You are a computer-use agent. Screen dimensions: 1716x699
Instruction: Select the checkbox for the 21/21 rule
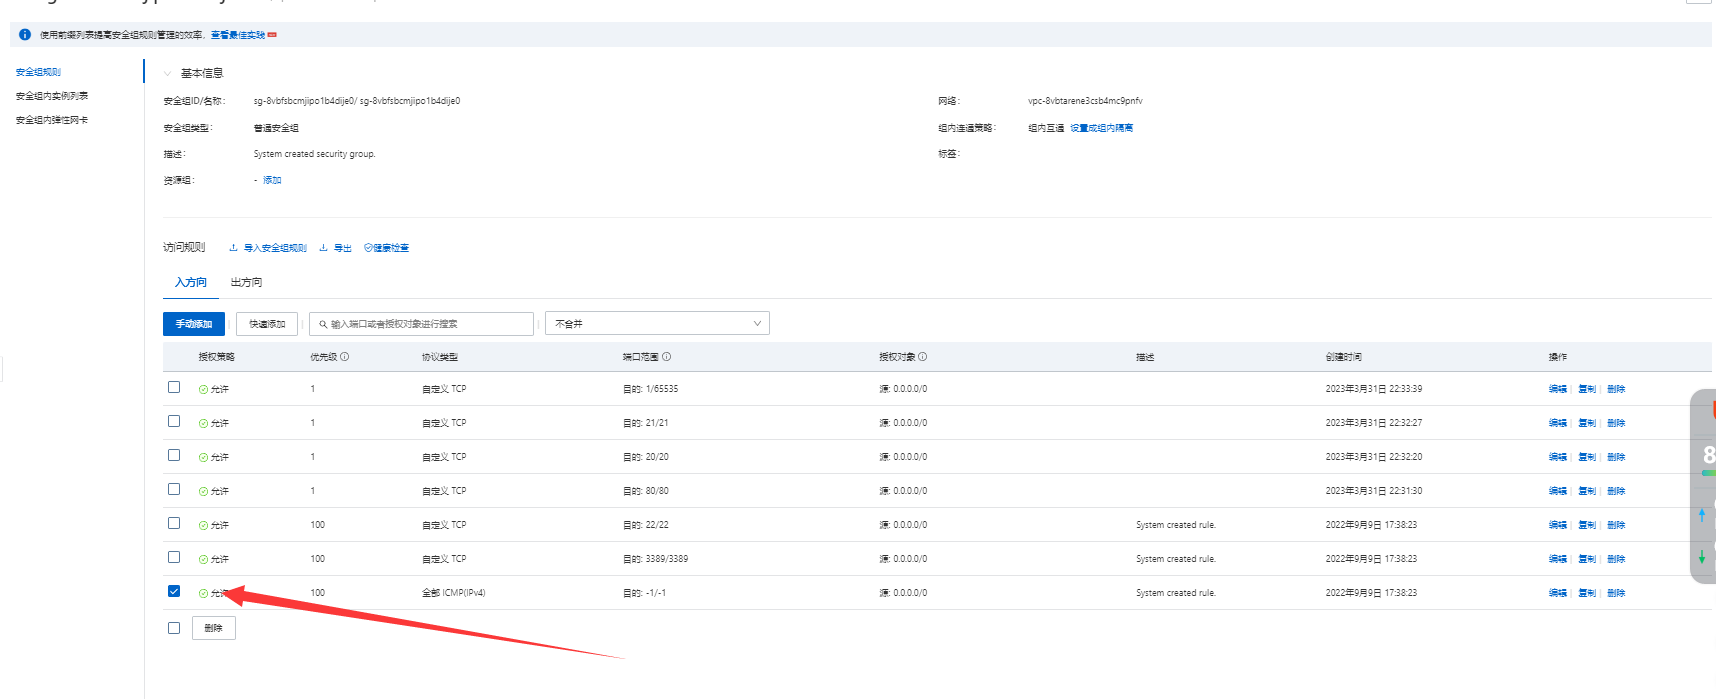(174, 421)
